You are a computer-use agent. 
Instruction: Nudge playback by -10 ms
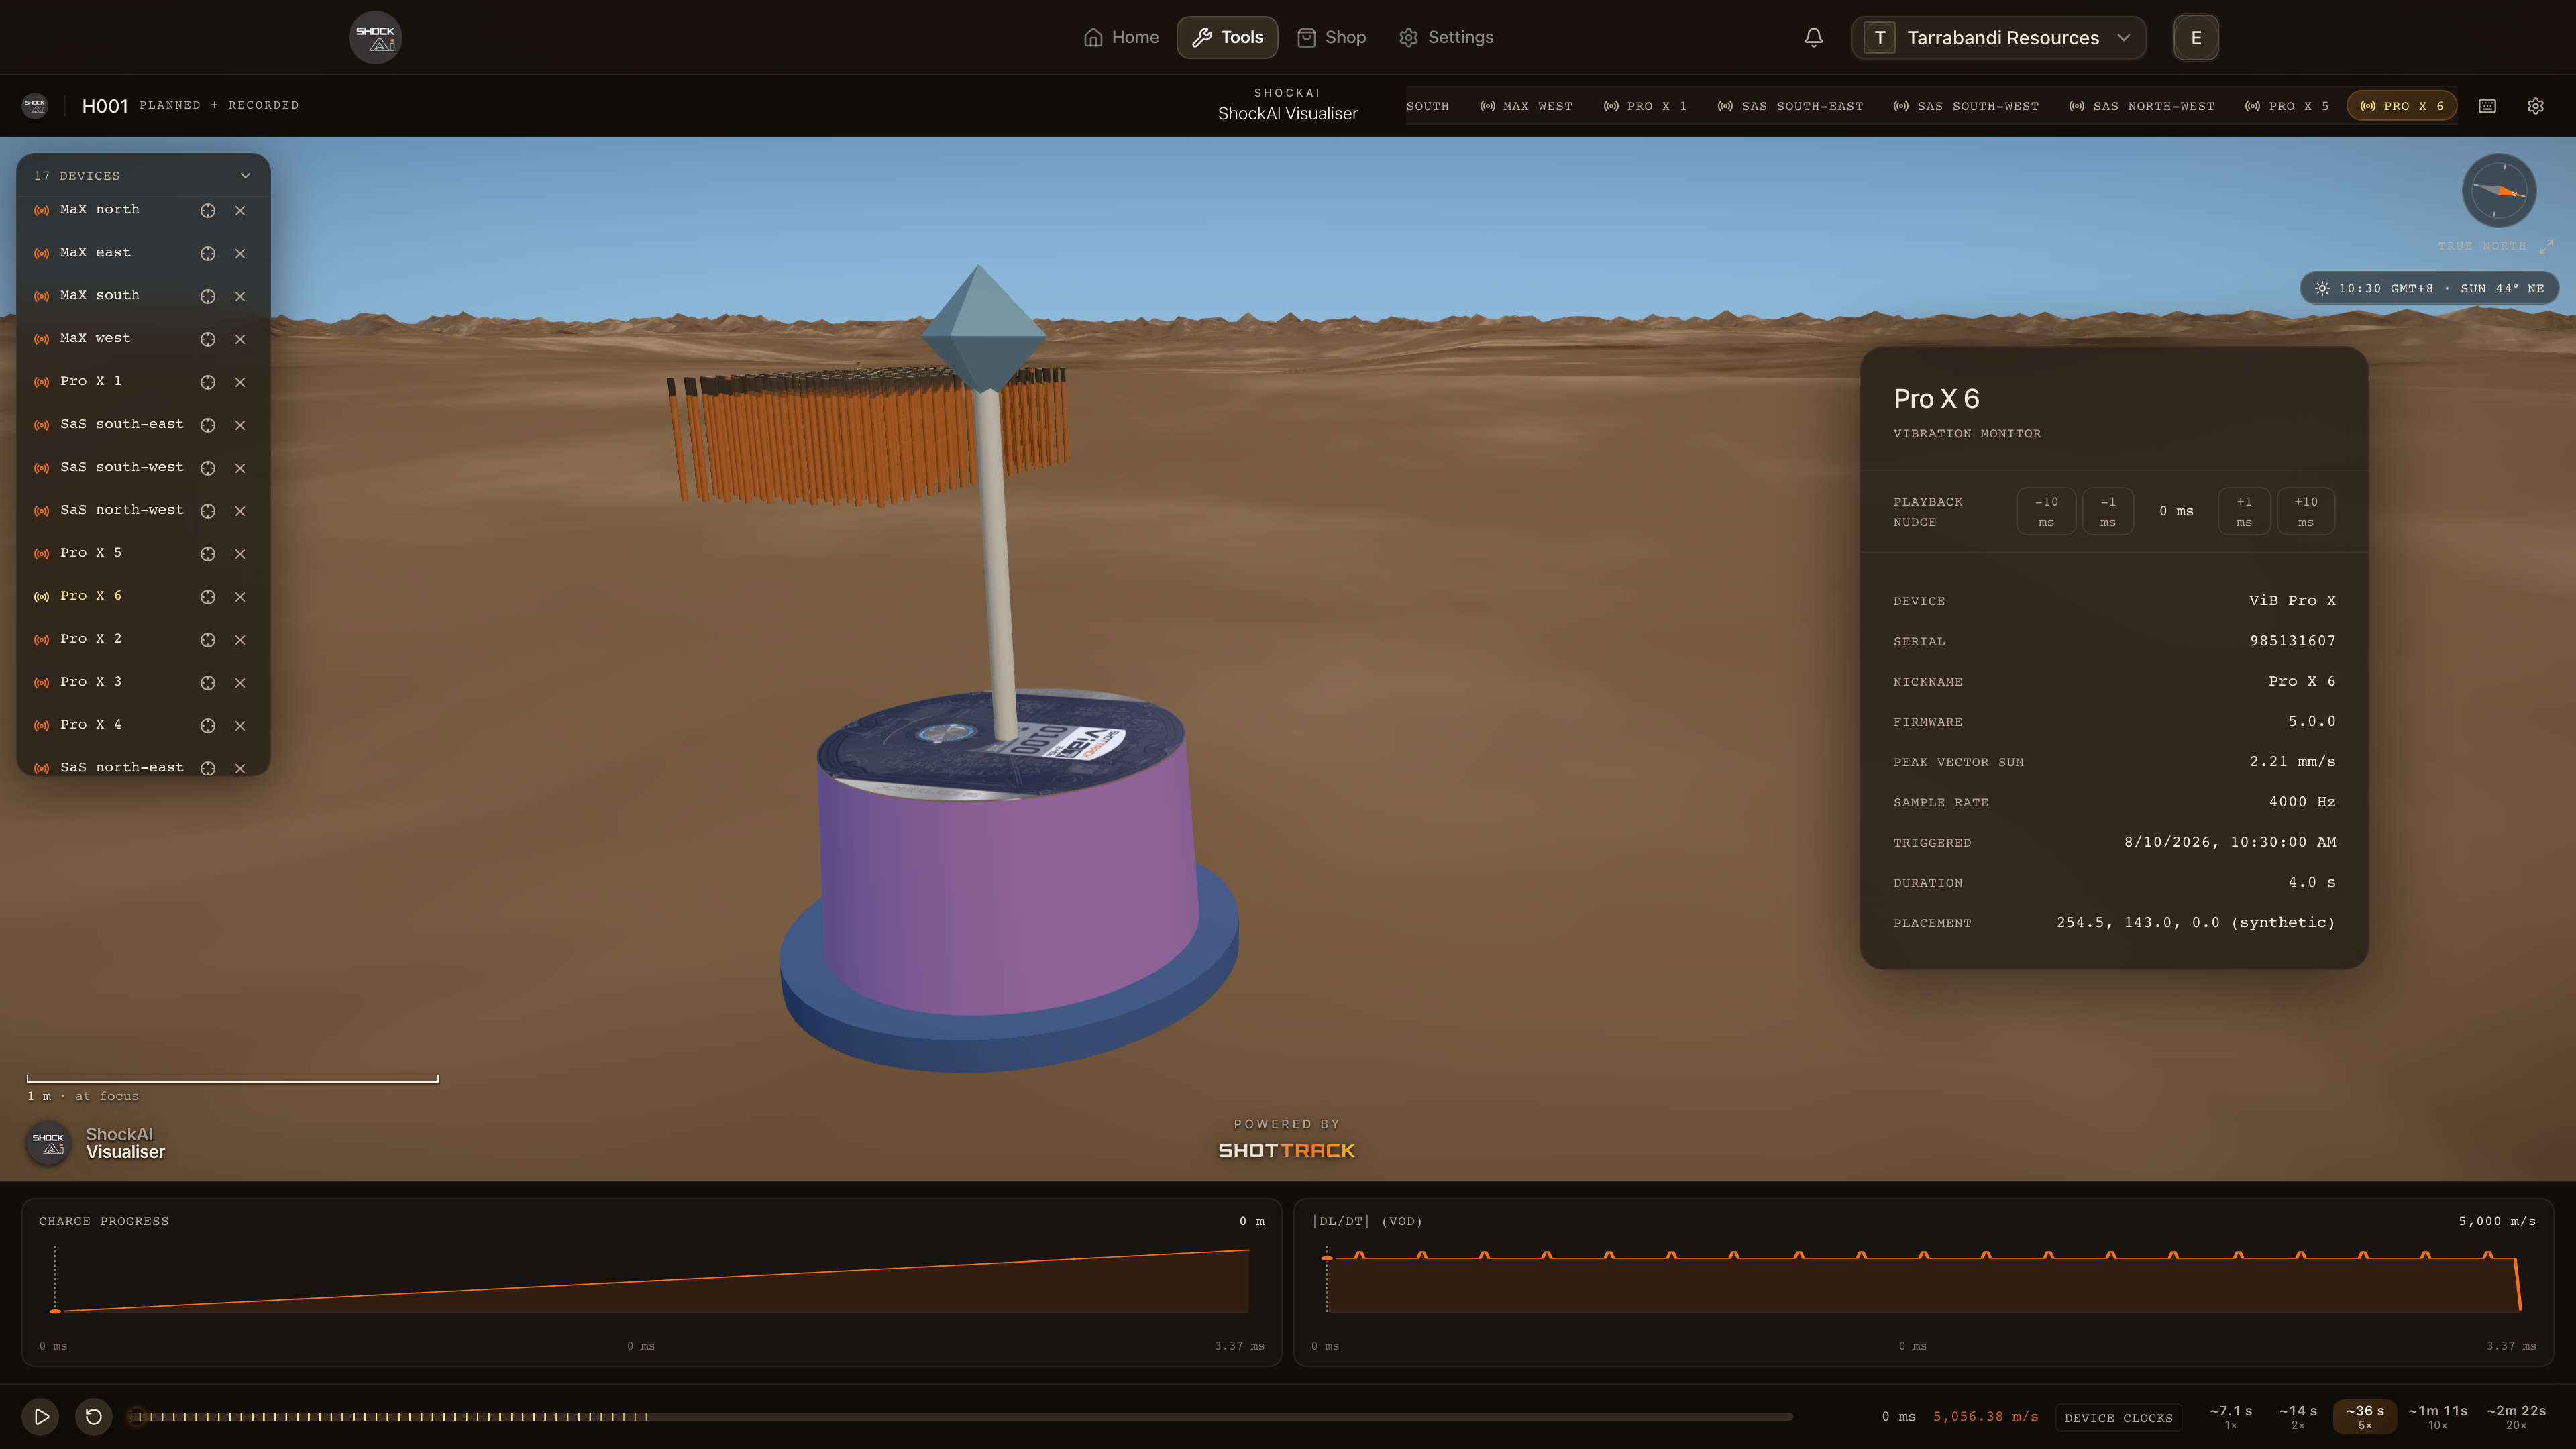point(2046,511)
